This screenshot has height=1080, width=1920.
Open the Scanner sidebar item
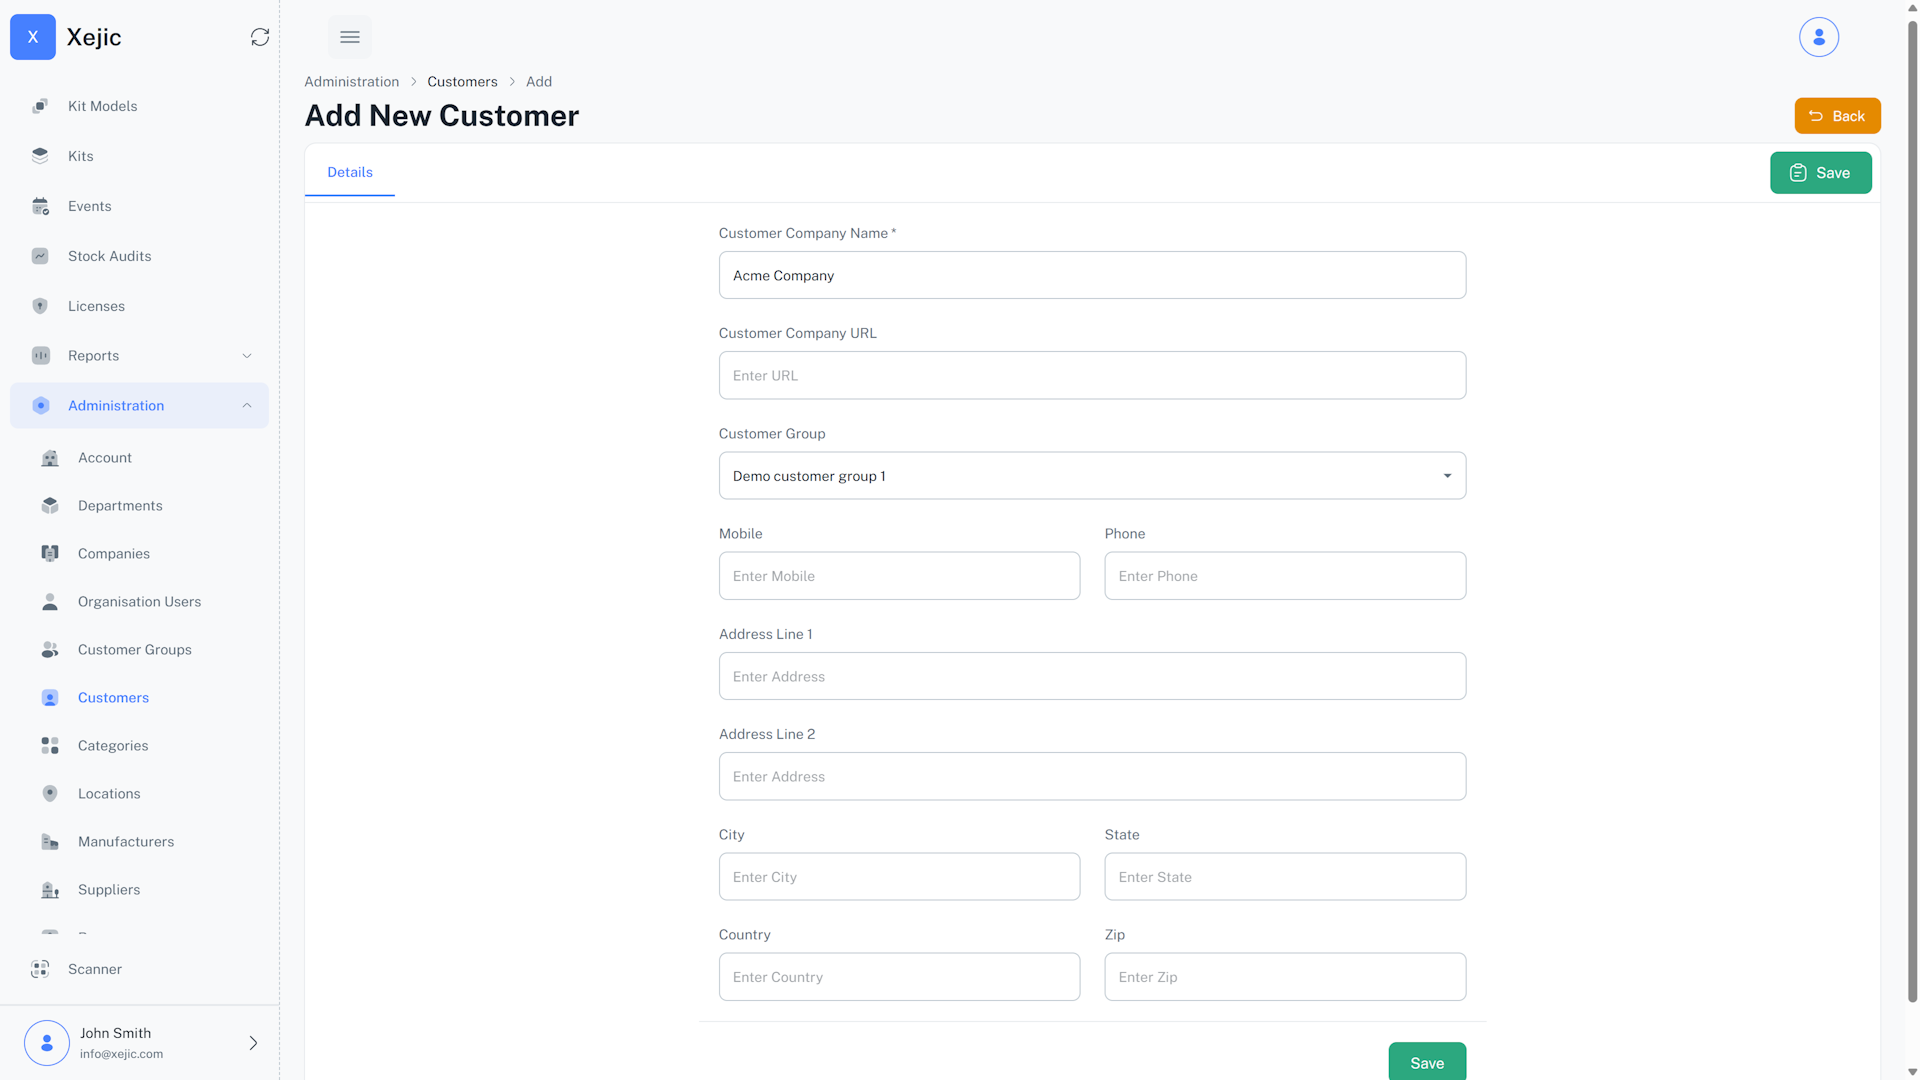(94, 969)
